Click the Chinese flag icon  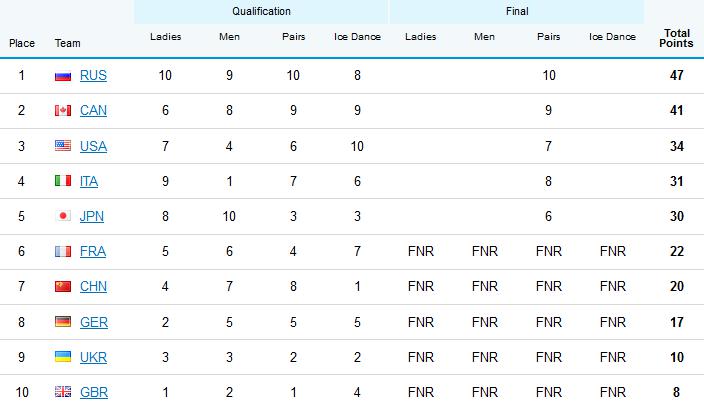pyautogui.click(x=63, y=287)
